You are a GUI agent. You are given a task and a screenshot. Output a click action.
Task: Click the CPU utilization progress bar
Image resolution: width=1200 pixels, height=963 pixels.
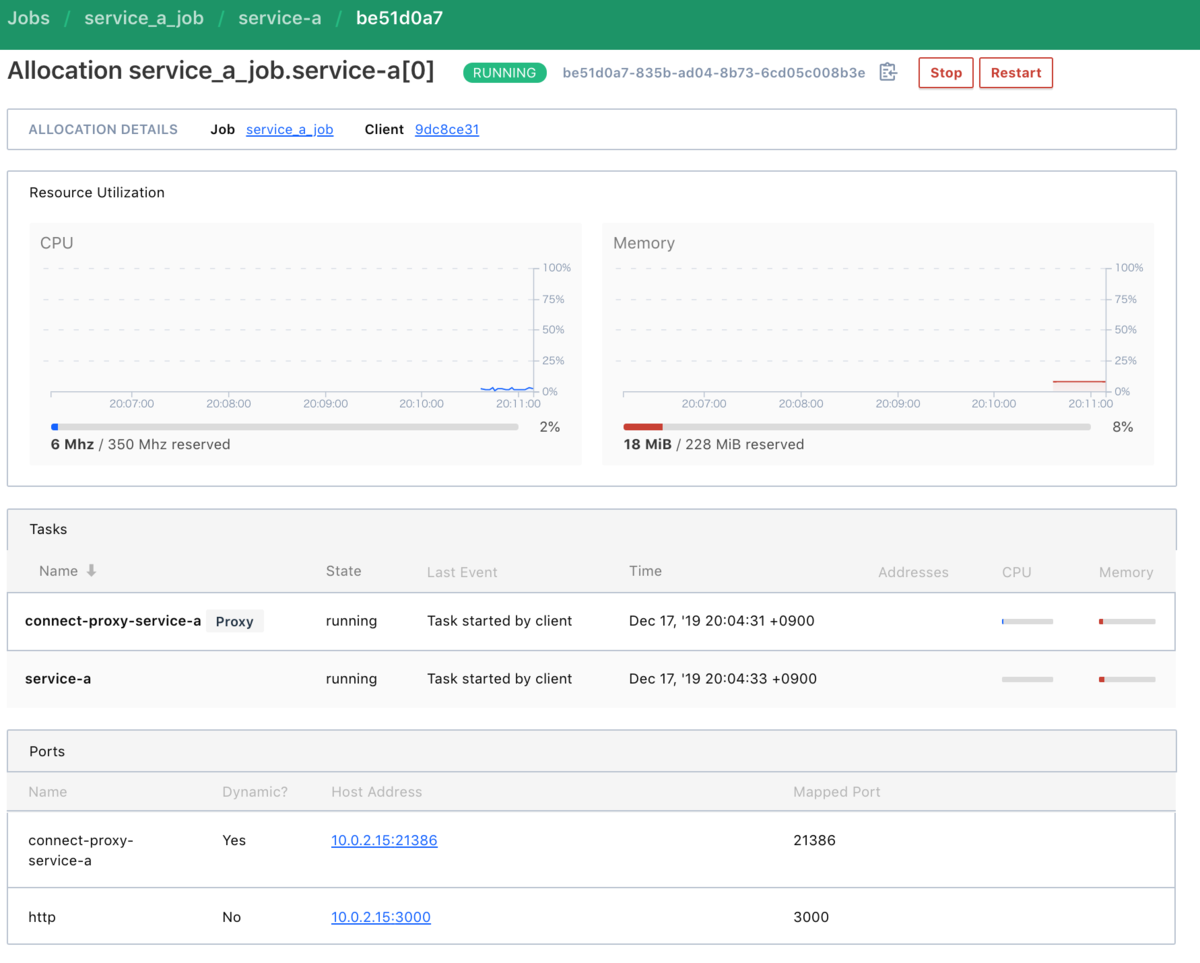pyautogui.click(x=285, y=427)
